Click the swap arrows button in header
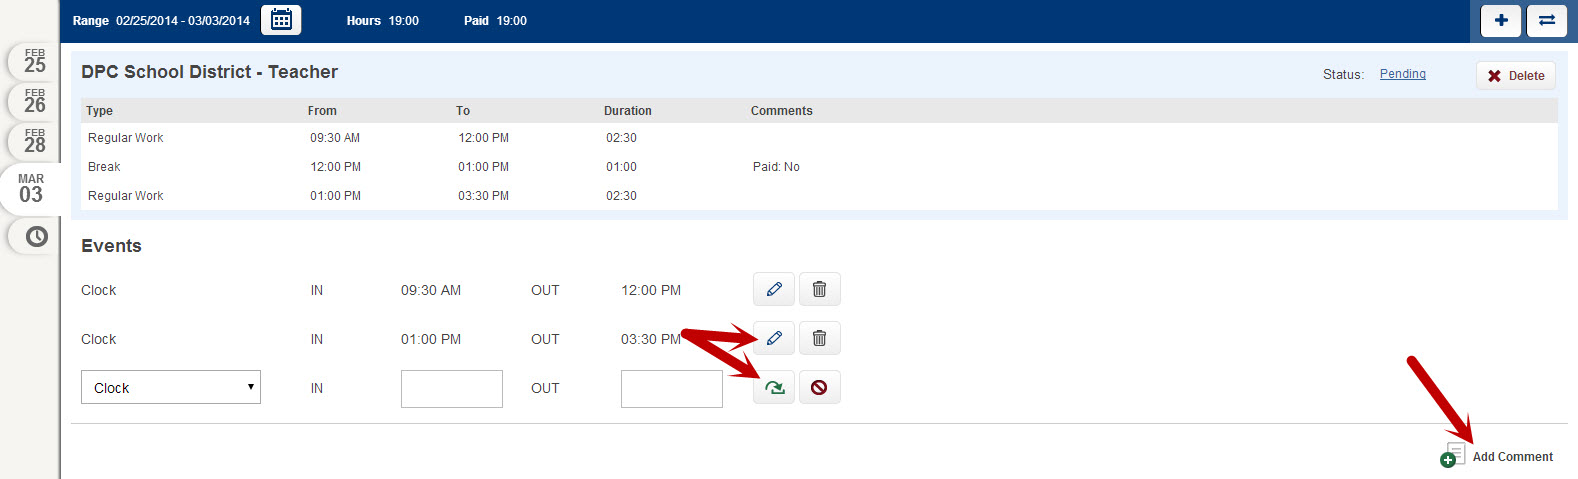Screen dimensions: 1578x479 [1547, 20]
